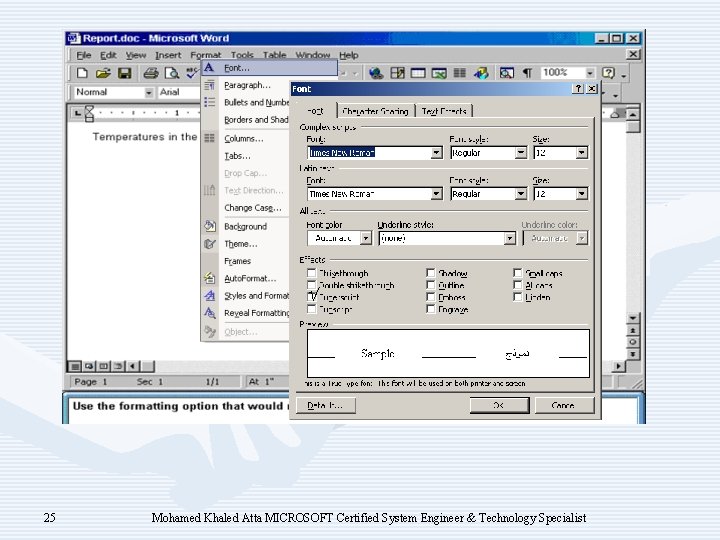The width and height of the screenshot is (720, 540).
Task: Click the Normal view button at bottom left
Action: (x=74, y=366)
